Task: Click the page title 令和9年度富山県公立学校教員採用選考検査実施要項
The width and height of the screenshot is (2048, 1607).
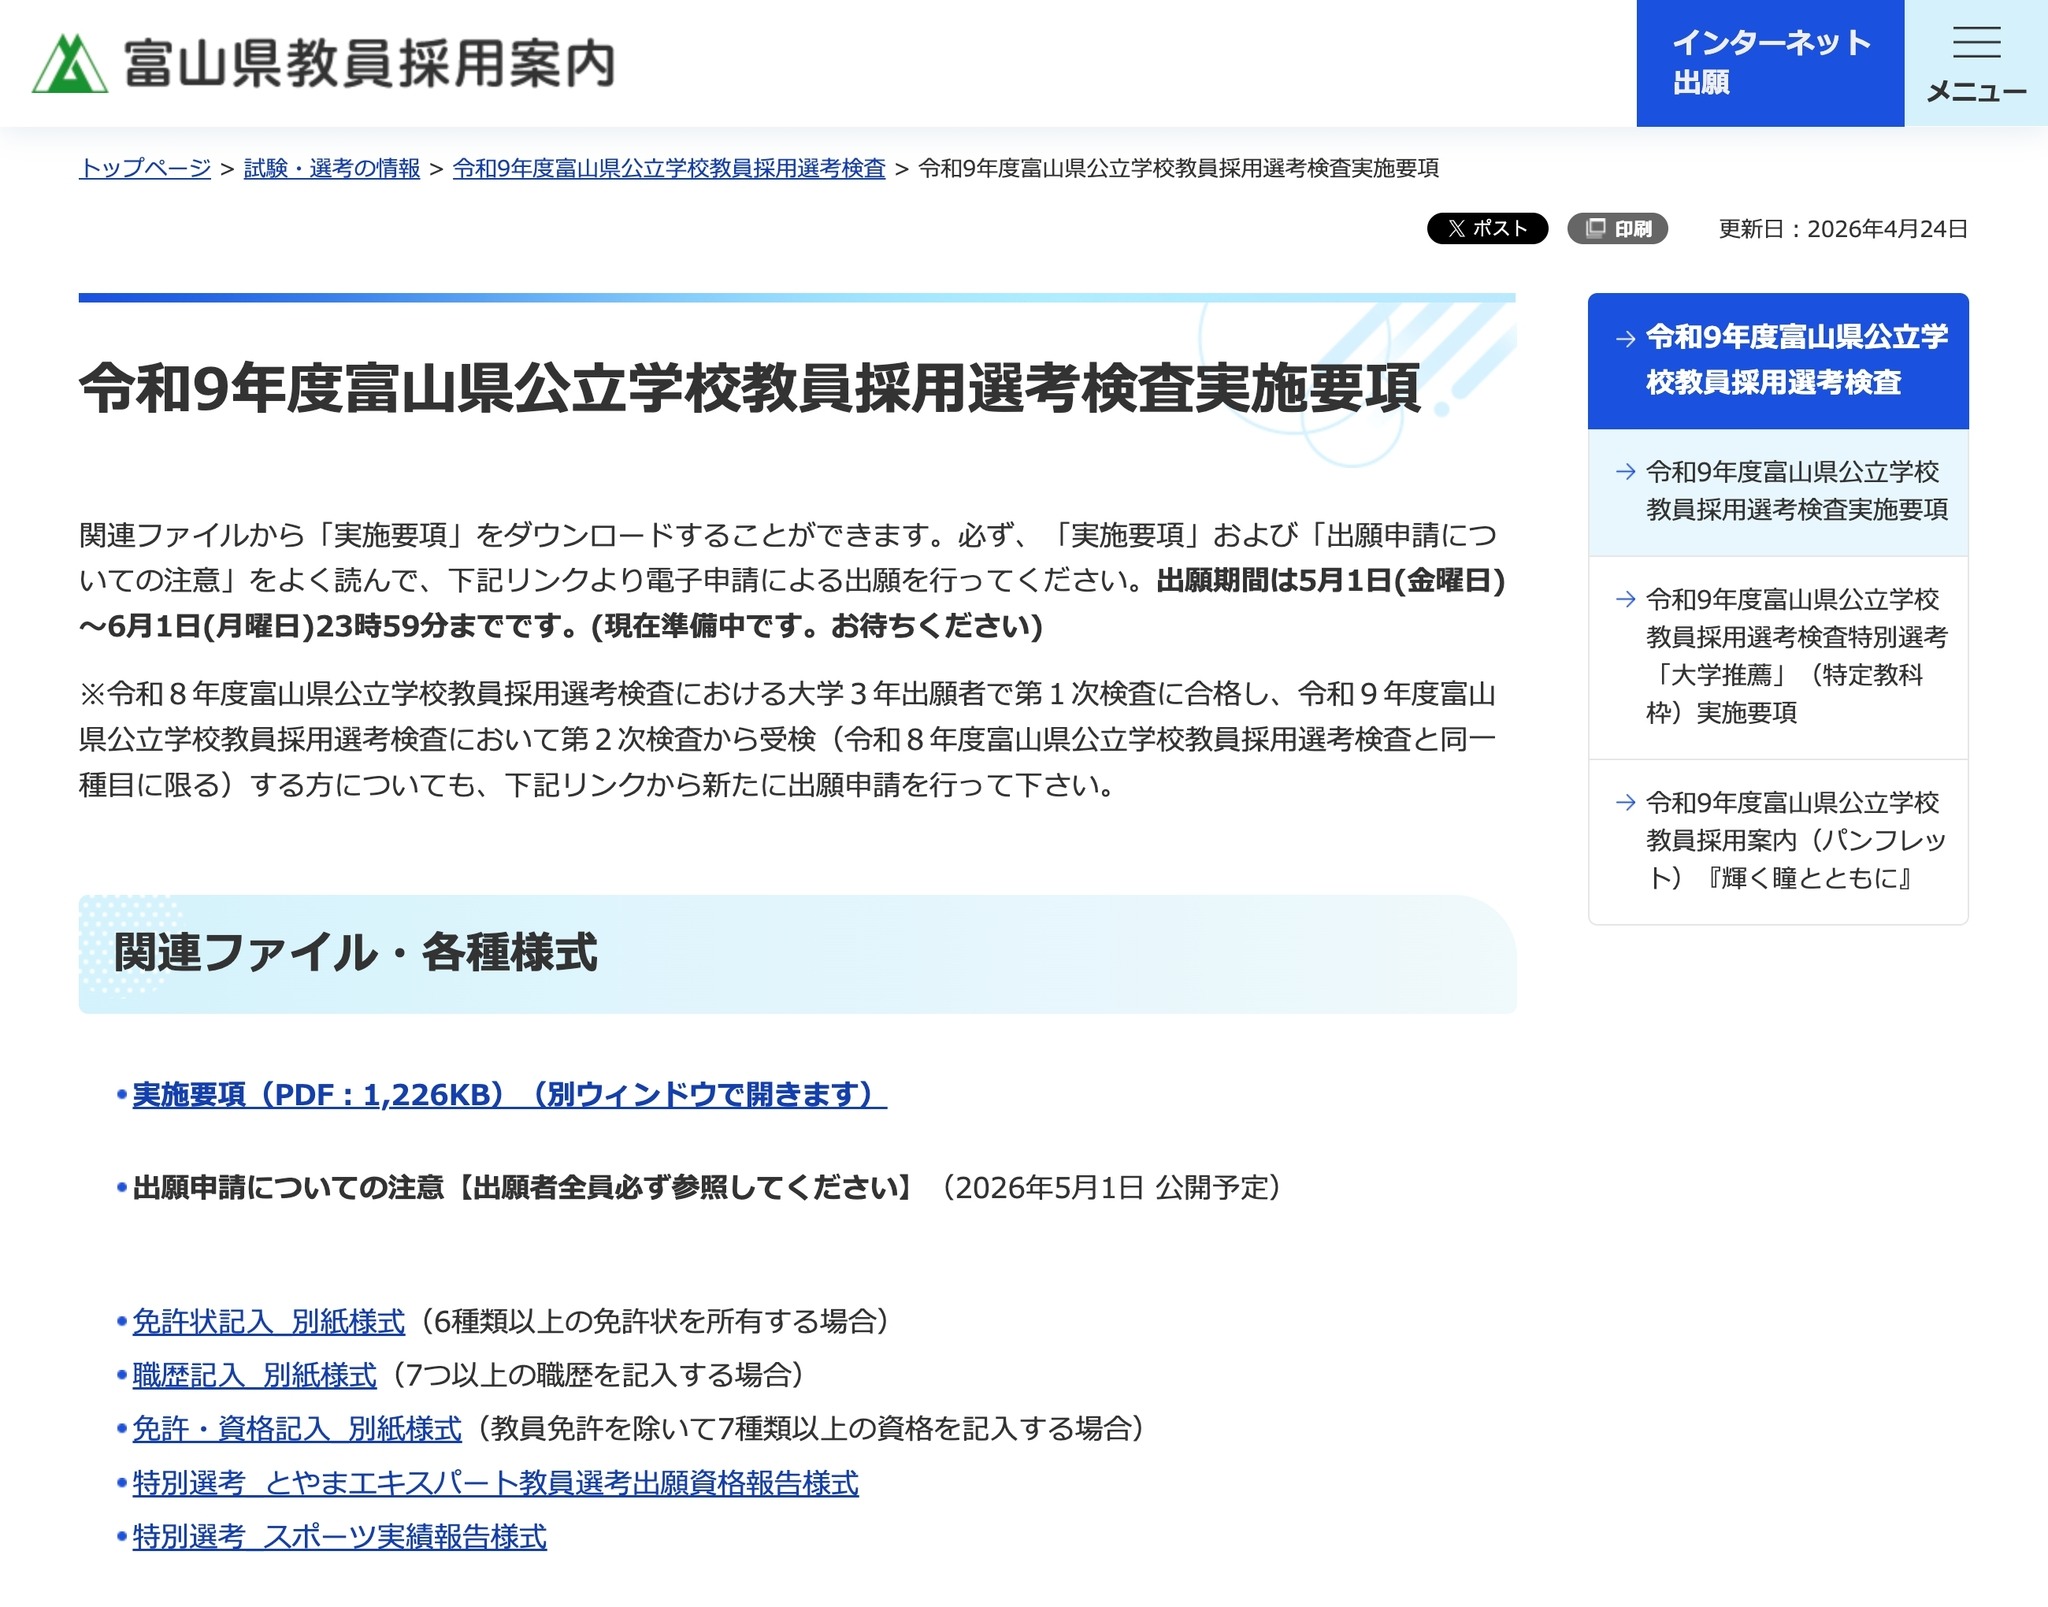Action: point(750,388)
